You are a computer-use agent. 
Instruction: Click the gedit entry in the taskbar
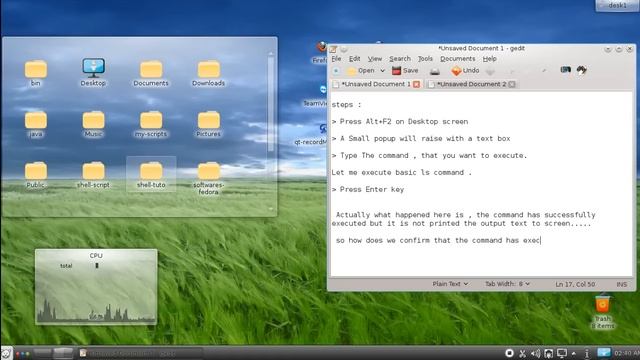click(140, 353)
